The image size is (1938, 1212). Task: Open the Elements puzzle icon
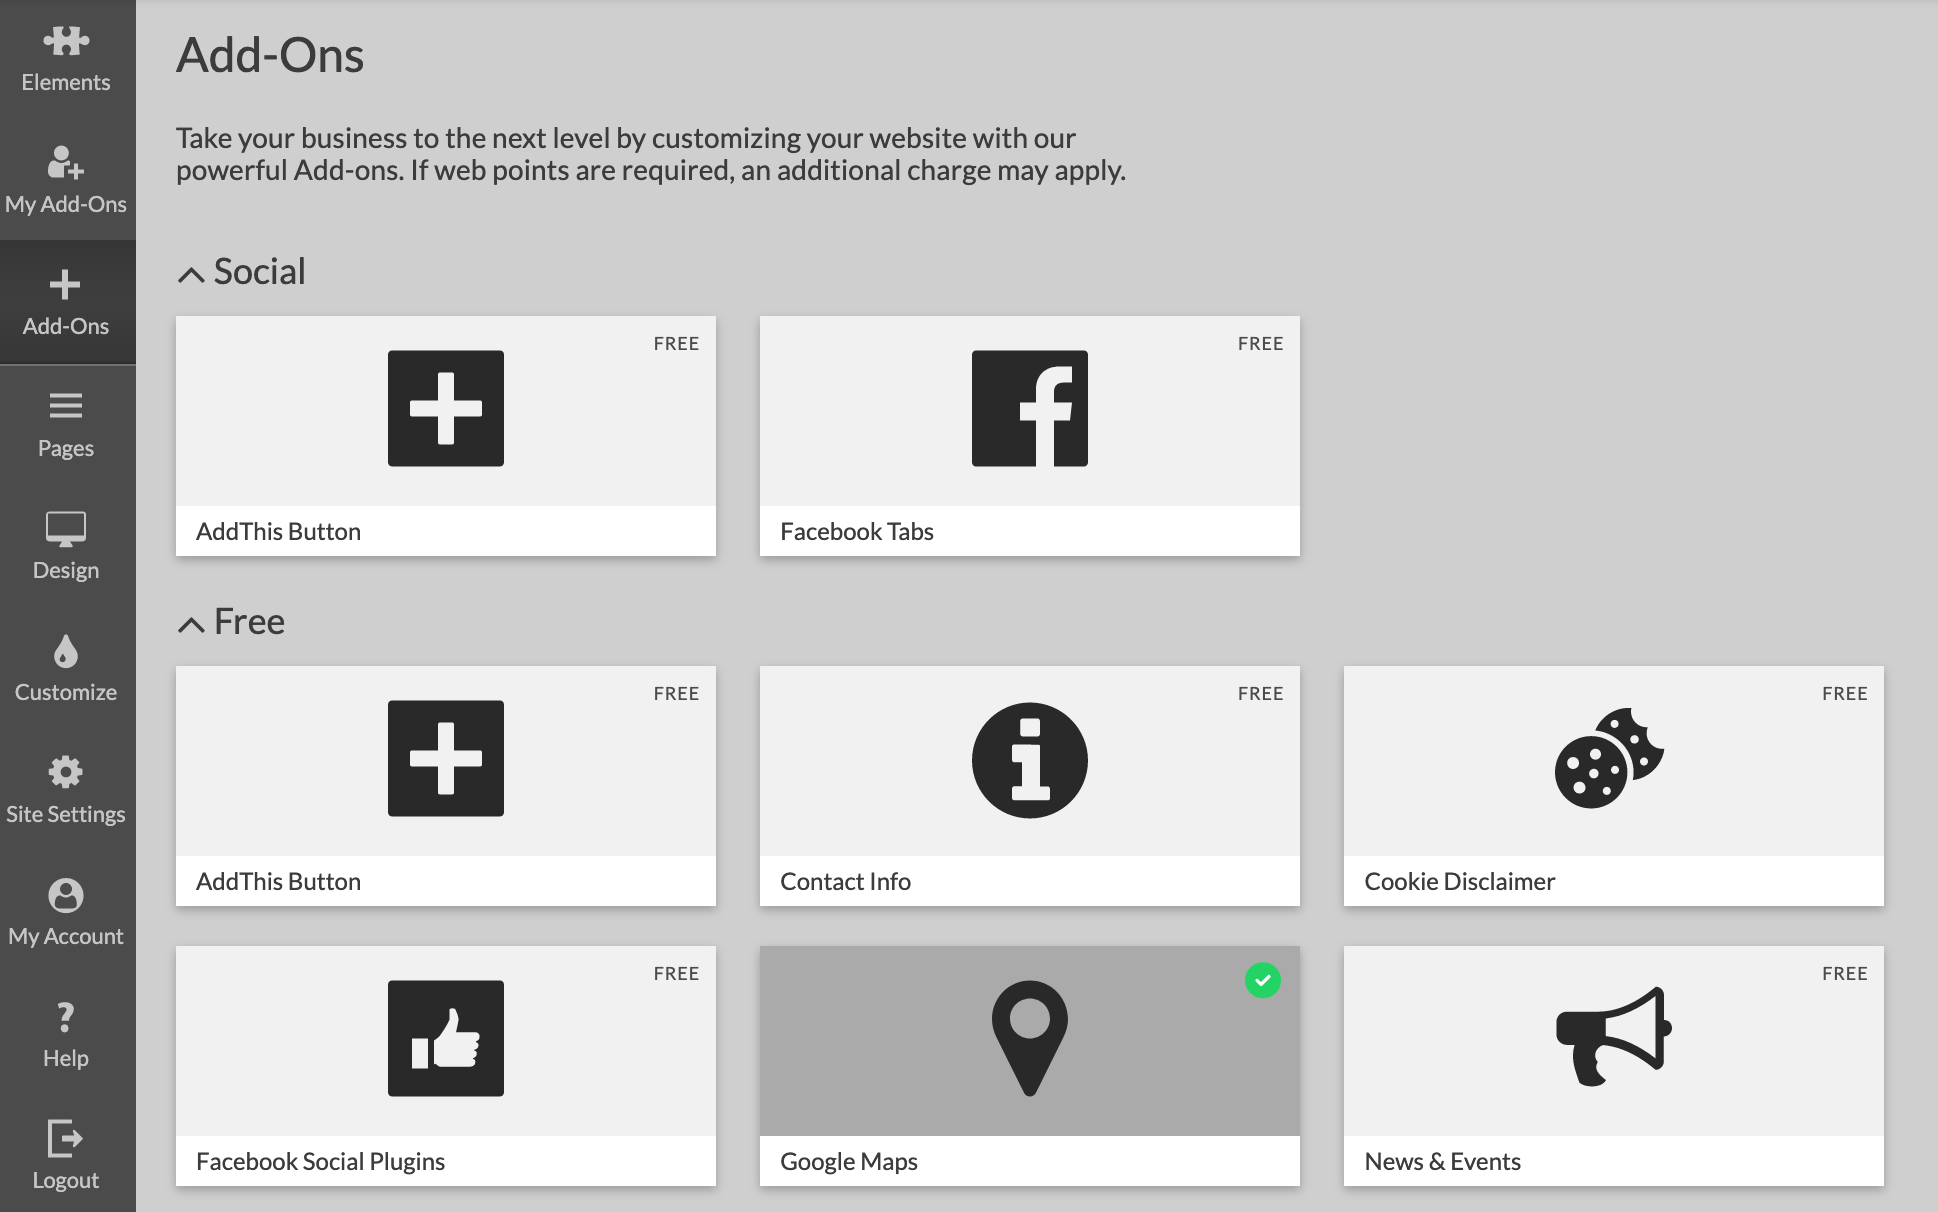click(66, 41)
